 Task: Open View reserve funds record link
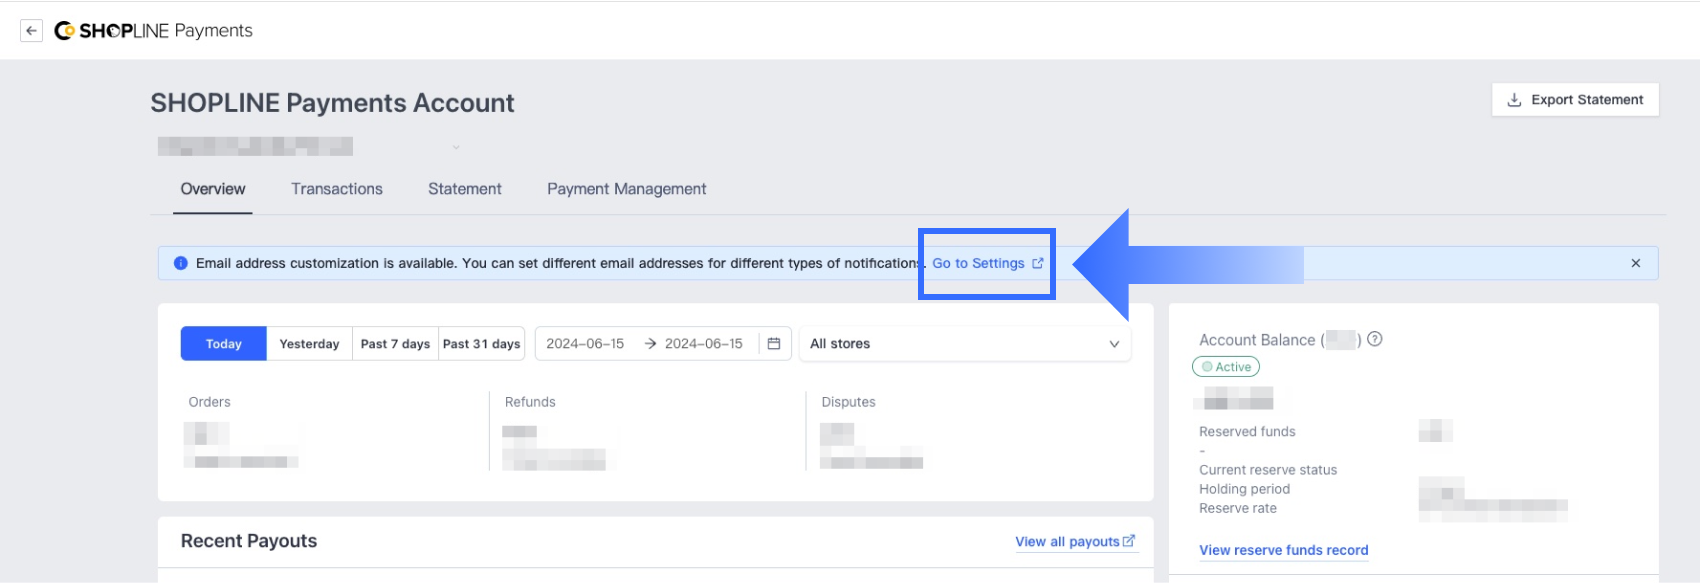[1284, 550]
